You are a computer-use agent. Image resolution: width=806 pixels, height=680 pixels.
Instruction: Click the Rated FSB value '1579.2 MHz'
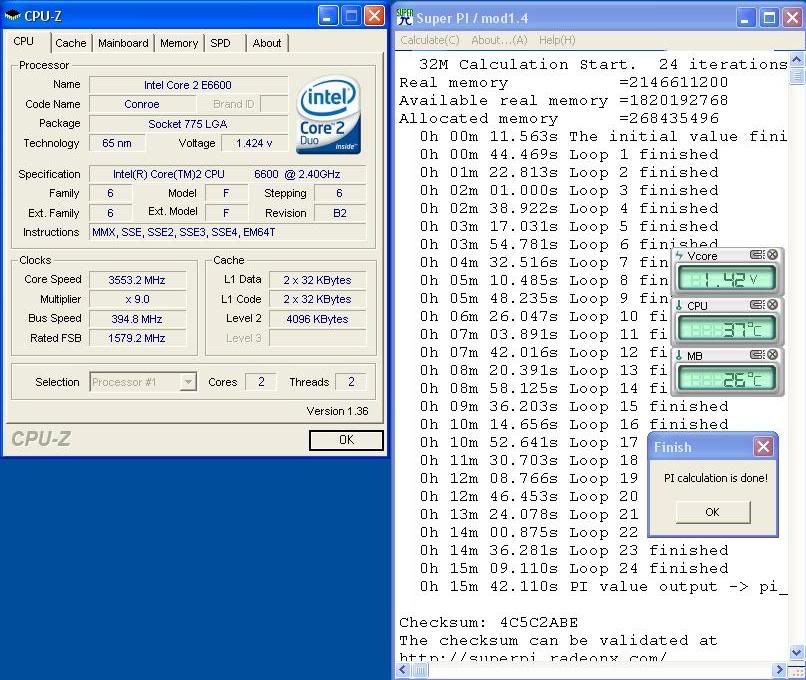click(137, 338)
